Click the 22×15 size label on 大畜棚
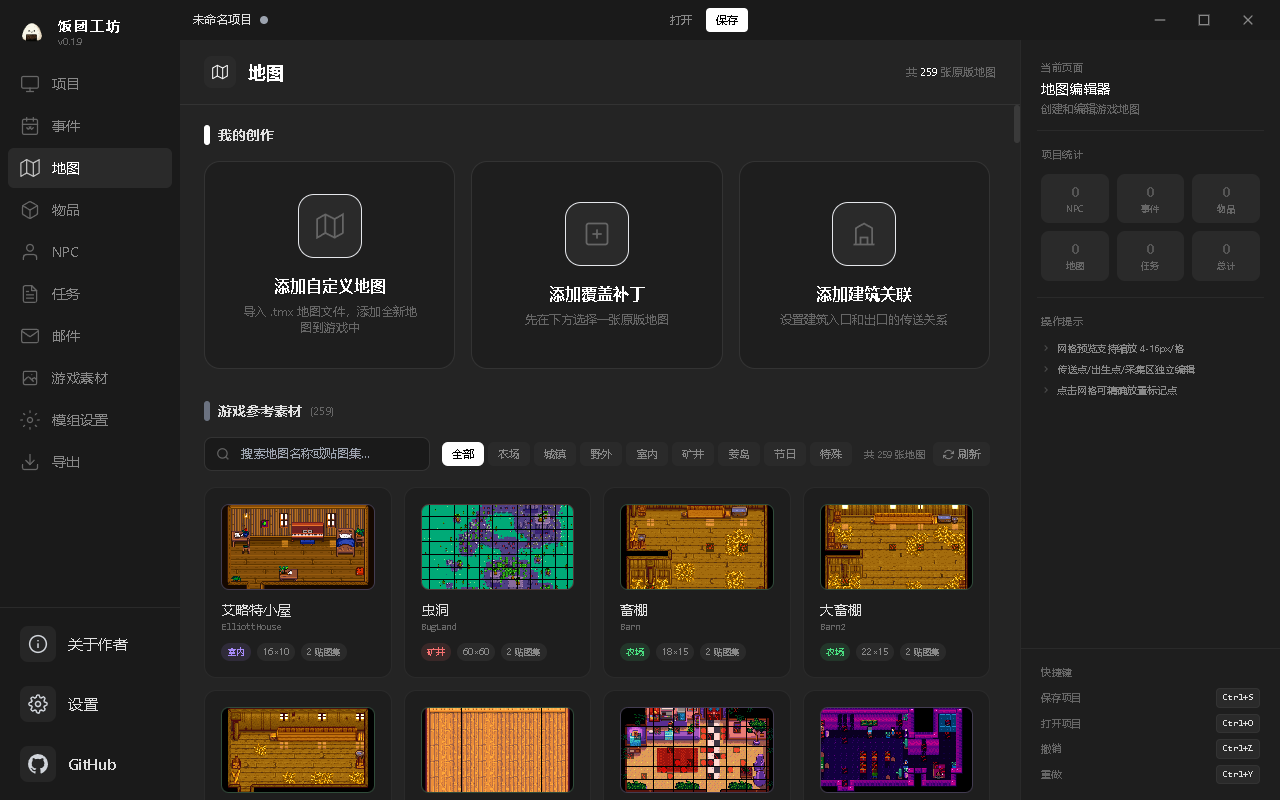This screenshot has height=800, width=1280. point(875,652)
